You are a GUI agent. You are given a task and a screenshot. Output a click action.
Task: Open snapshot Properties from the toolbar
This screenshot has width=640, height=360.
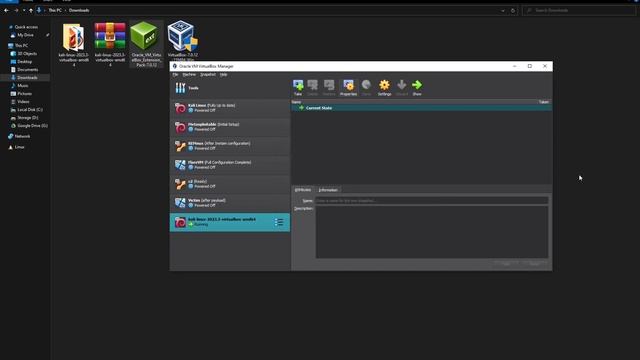click(x=348, y=88)
